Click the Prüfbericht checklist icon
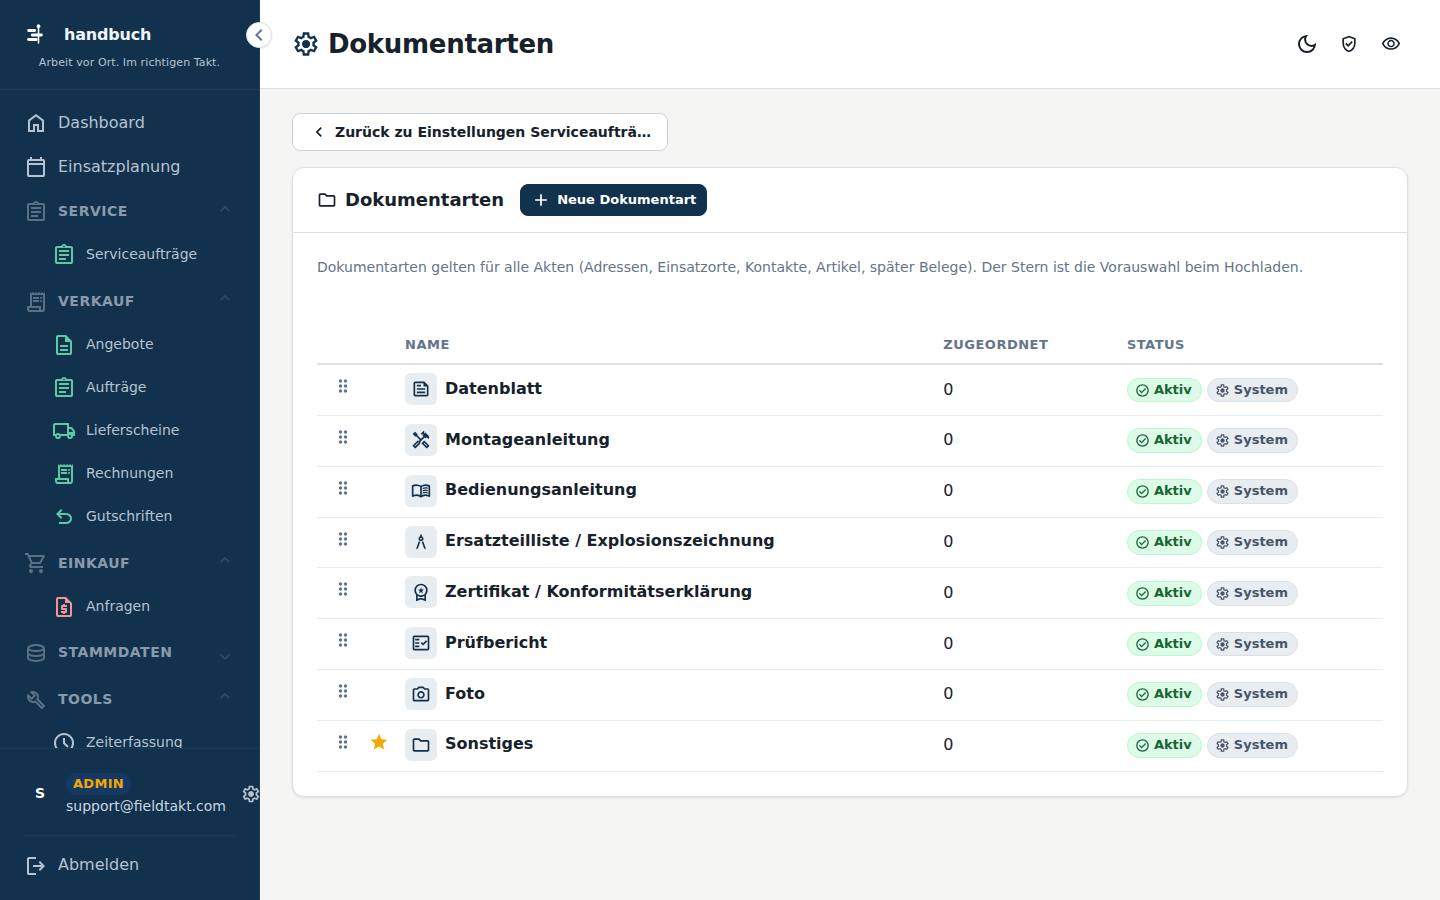The height and width of the screenshot is (900, 1440). 421,643
